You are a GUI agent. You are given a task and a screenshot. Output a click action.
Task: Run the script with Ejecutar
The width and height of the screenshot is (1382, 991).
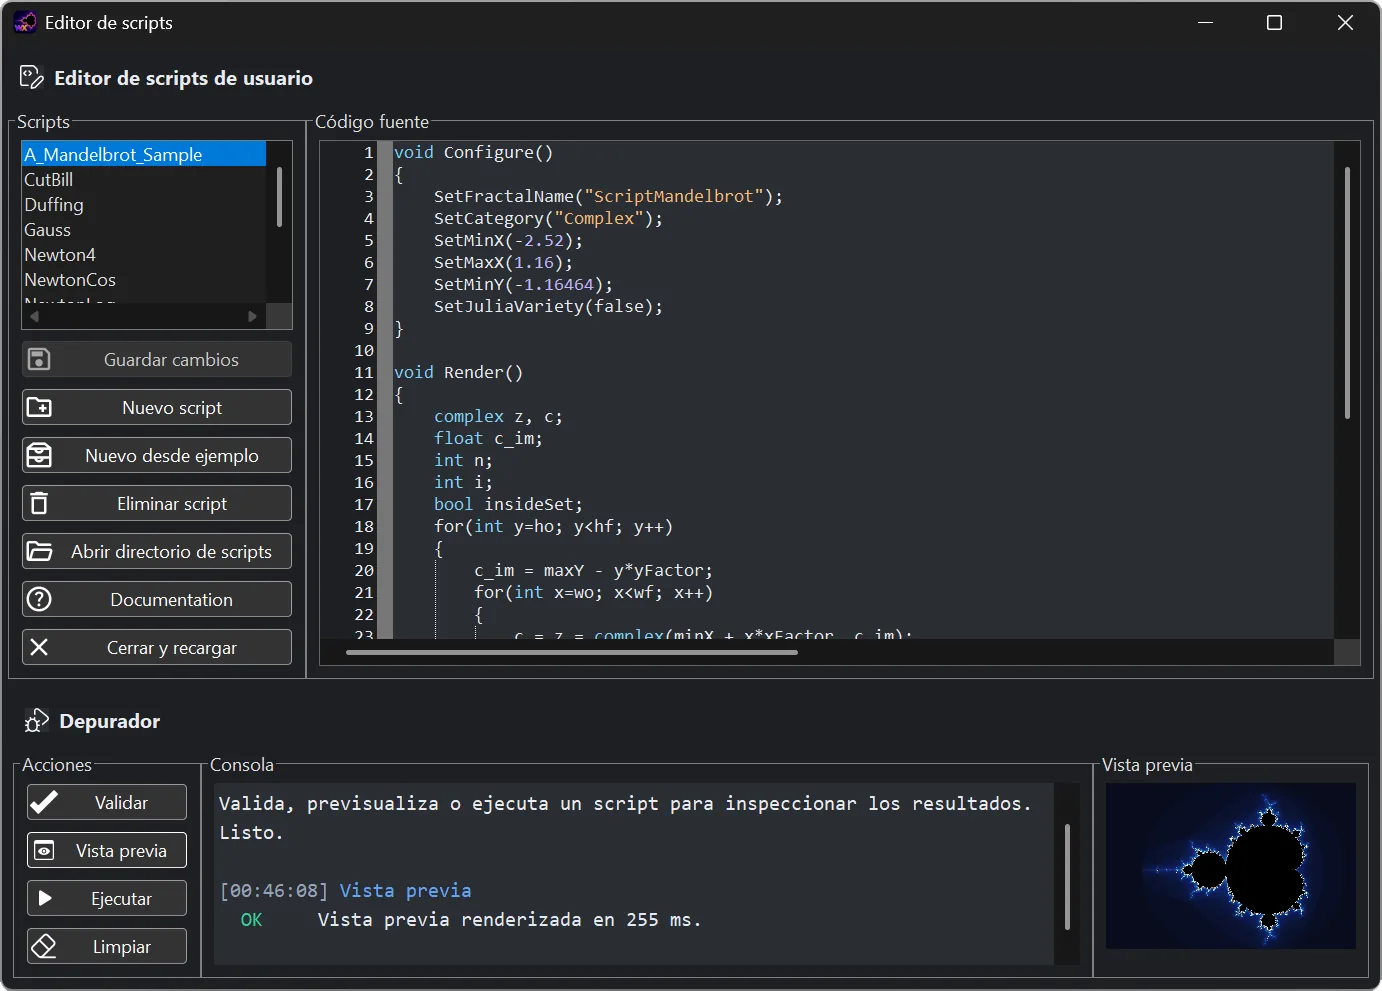point(107,898)
